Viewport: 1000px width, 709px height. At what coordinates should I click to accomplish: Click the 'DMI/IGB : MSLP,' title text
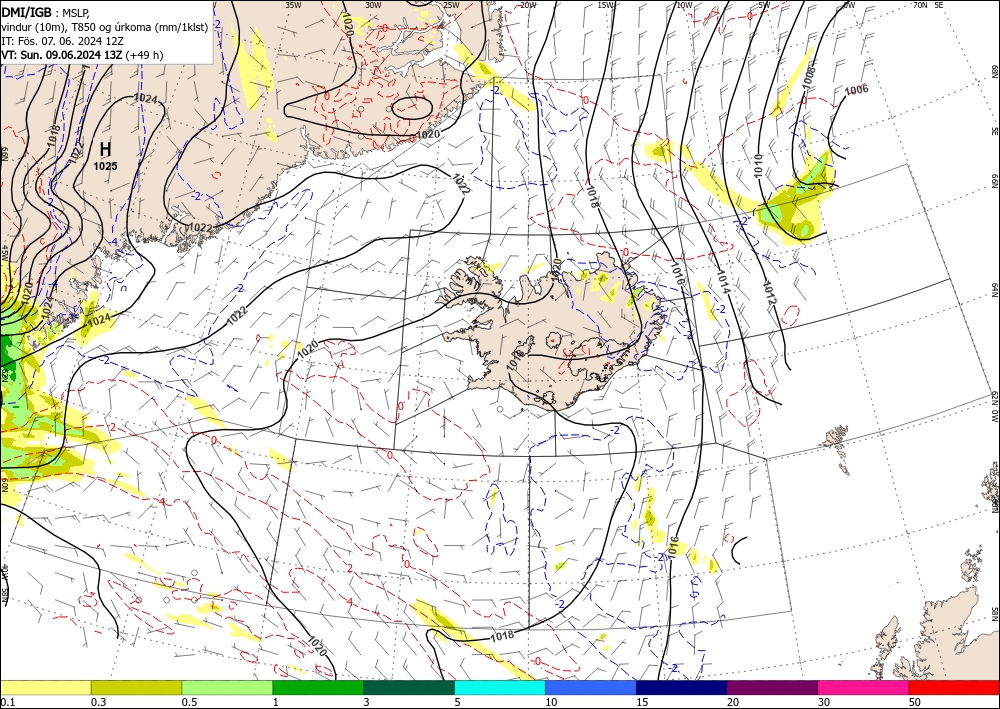coord(45,12)
